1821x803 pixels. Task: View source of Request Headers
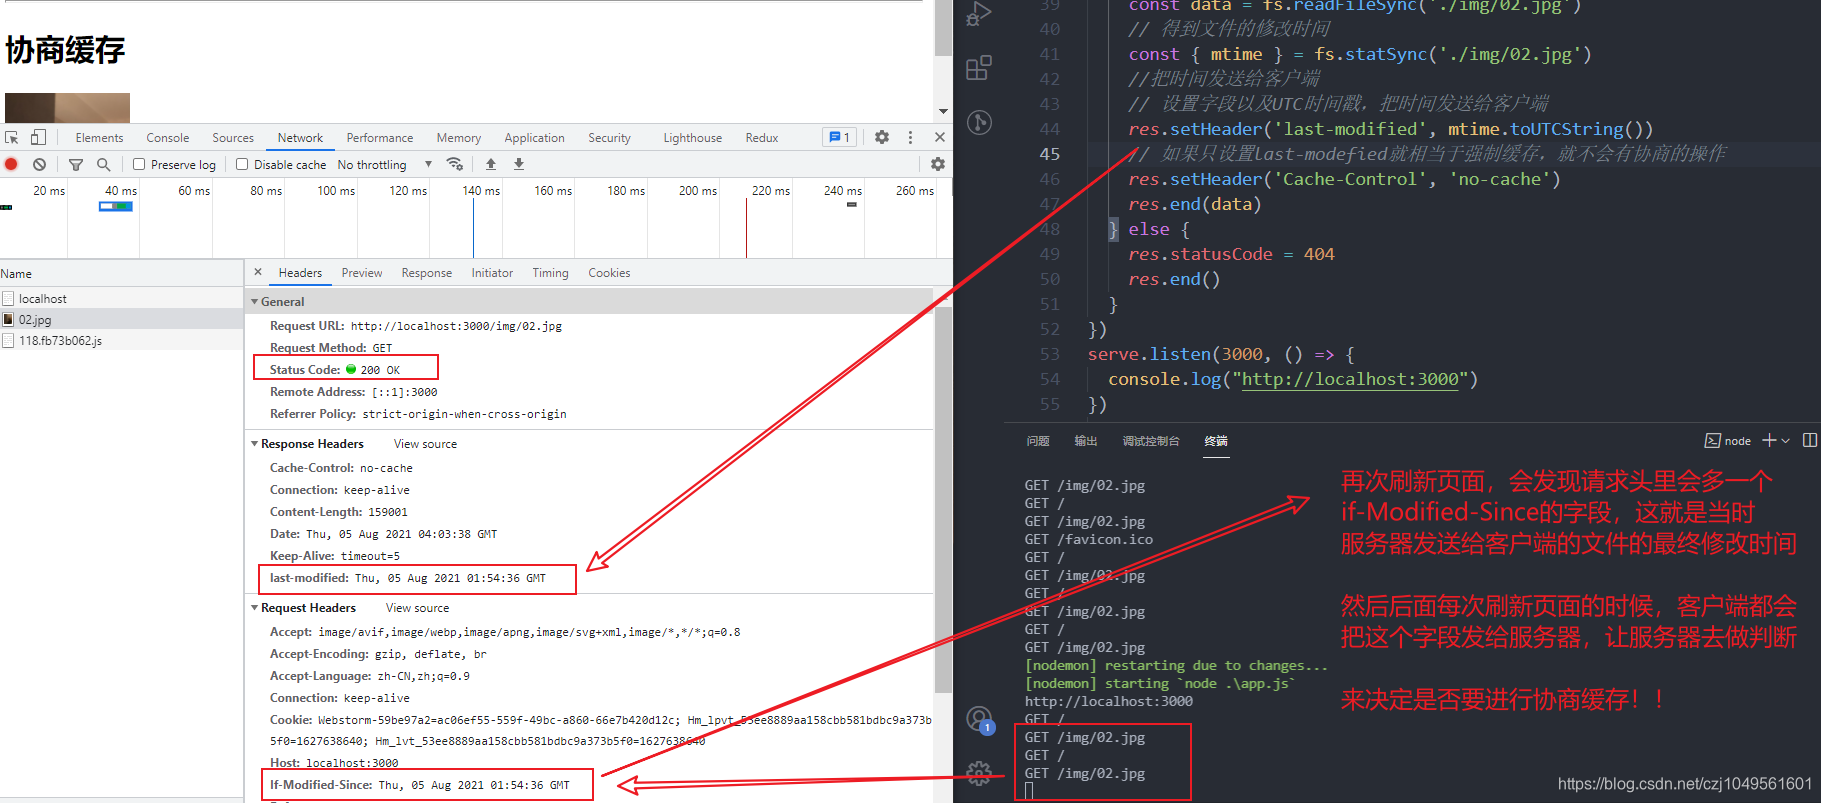(417, 608)
